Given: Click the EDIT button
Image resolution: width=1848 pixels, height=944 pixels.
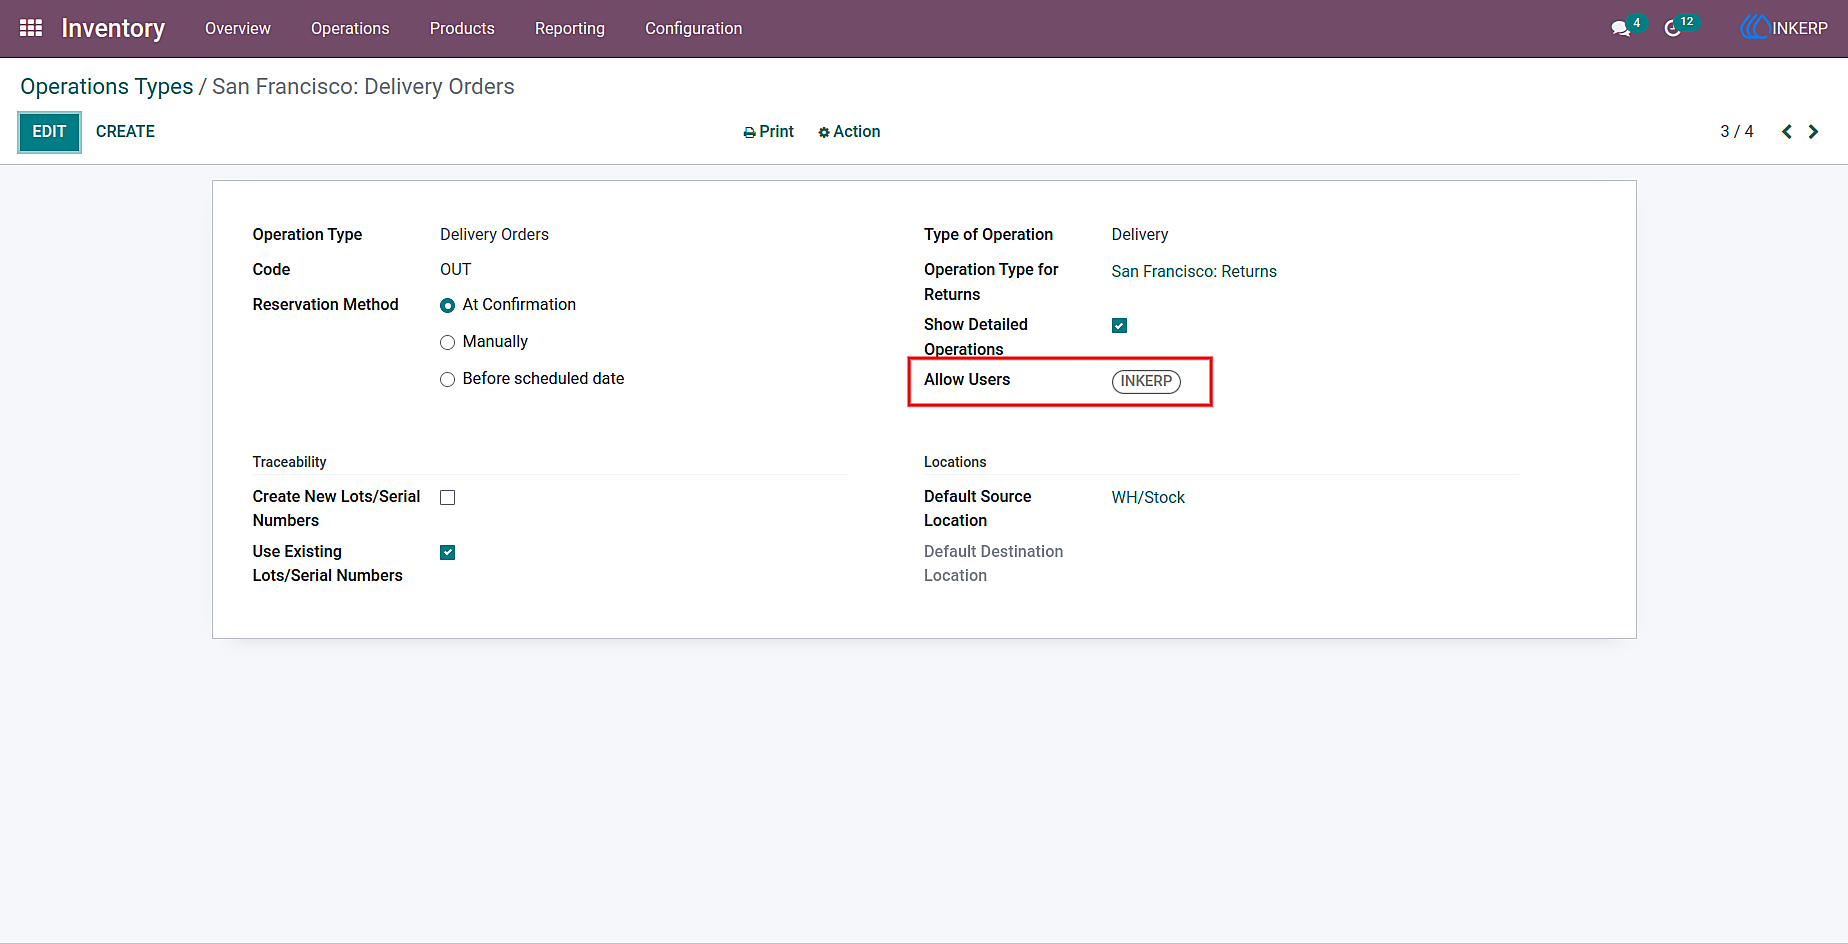Looking at the screenshot, I should coord(49,132).
